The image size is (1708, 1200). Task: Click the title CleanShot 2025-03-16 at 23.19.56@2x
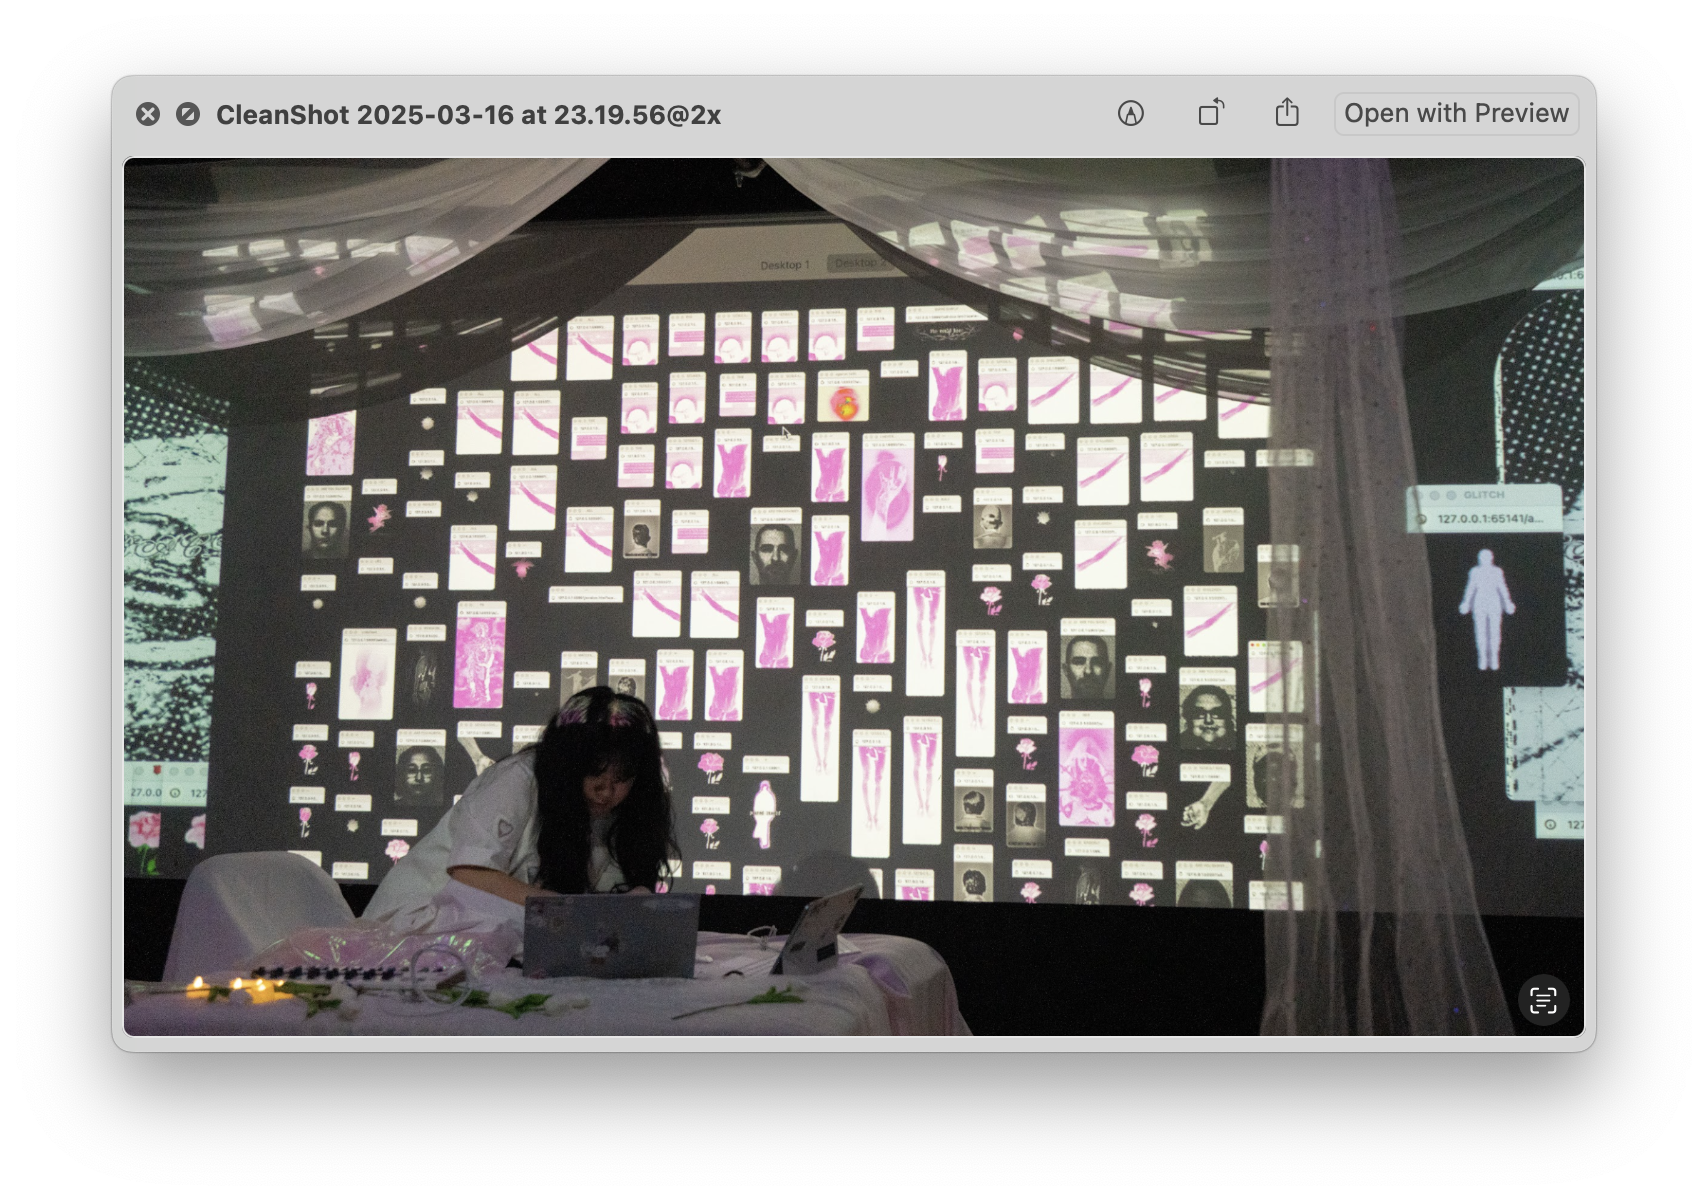pos(468,115)
